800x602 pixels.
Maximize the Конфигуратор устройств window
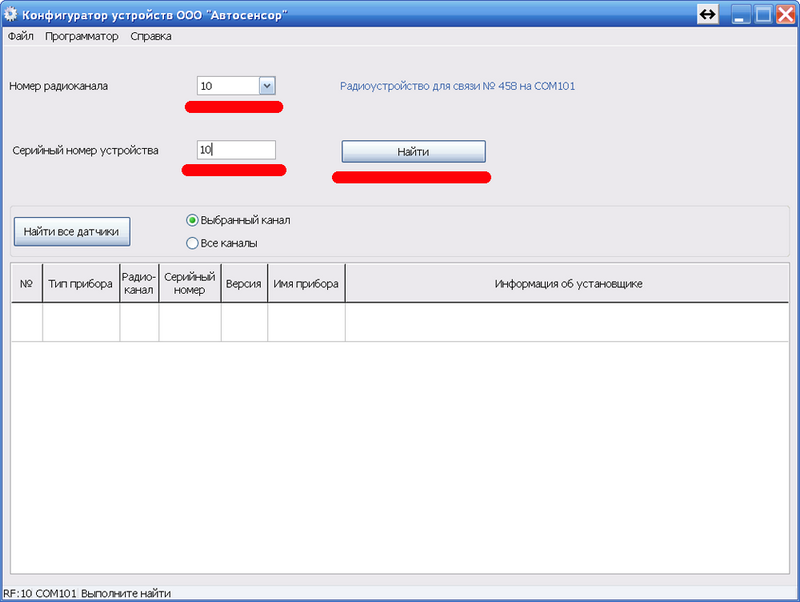click(763, 14)
